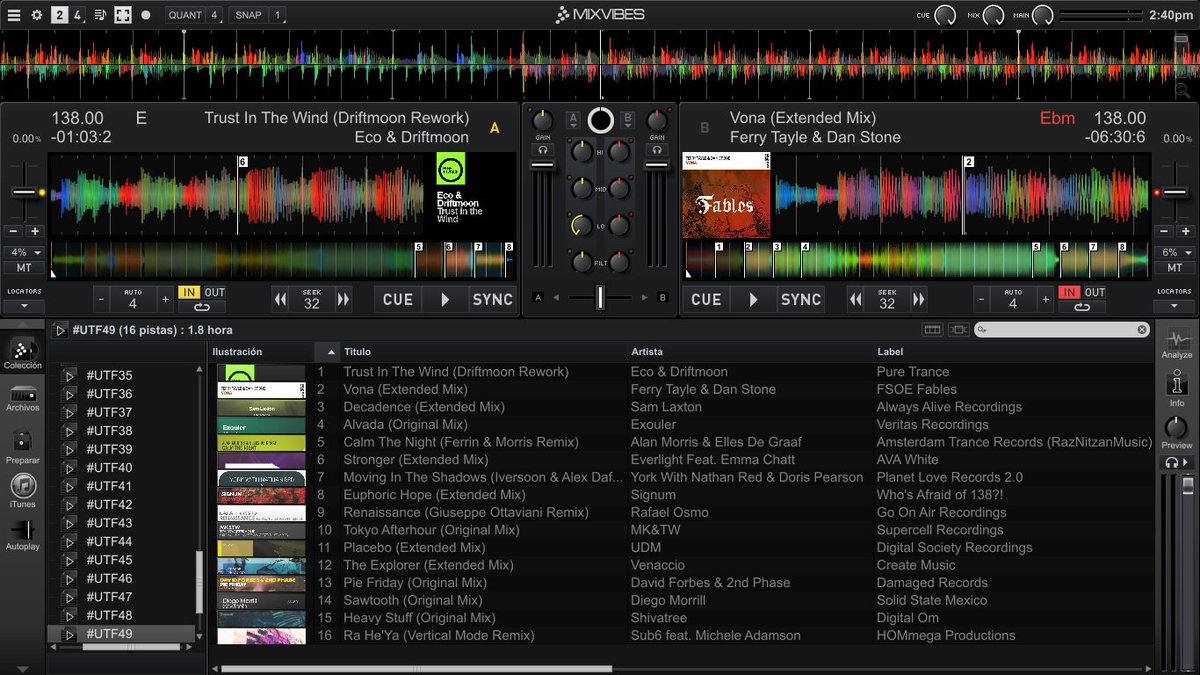
Task: Seek backward on deck B
Action: (x=856, y=299)
